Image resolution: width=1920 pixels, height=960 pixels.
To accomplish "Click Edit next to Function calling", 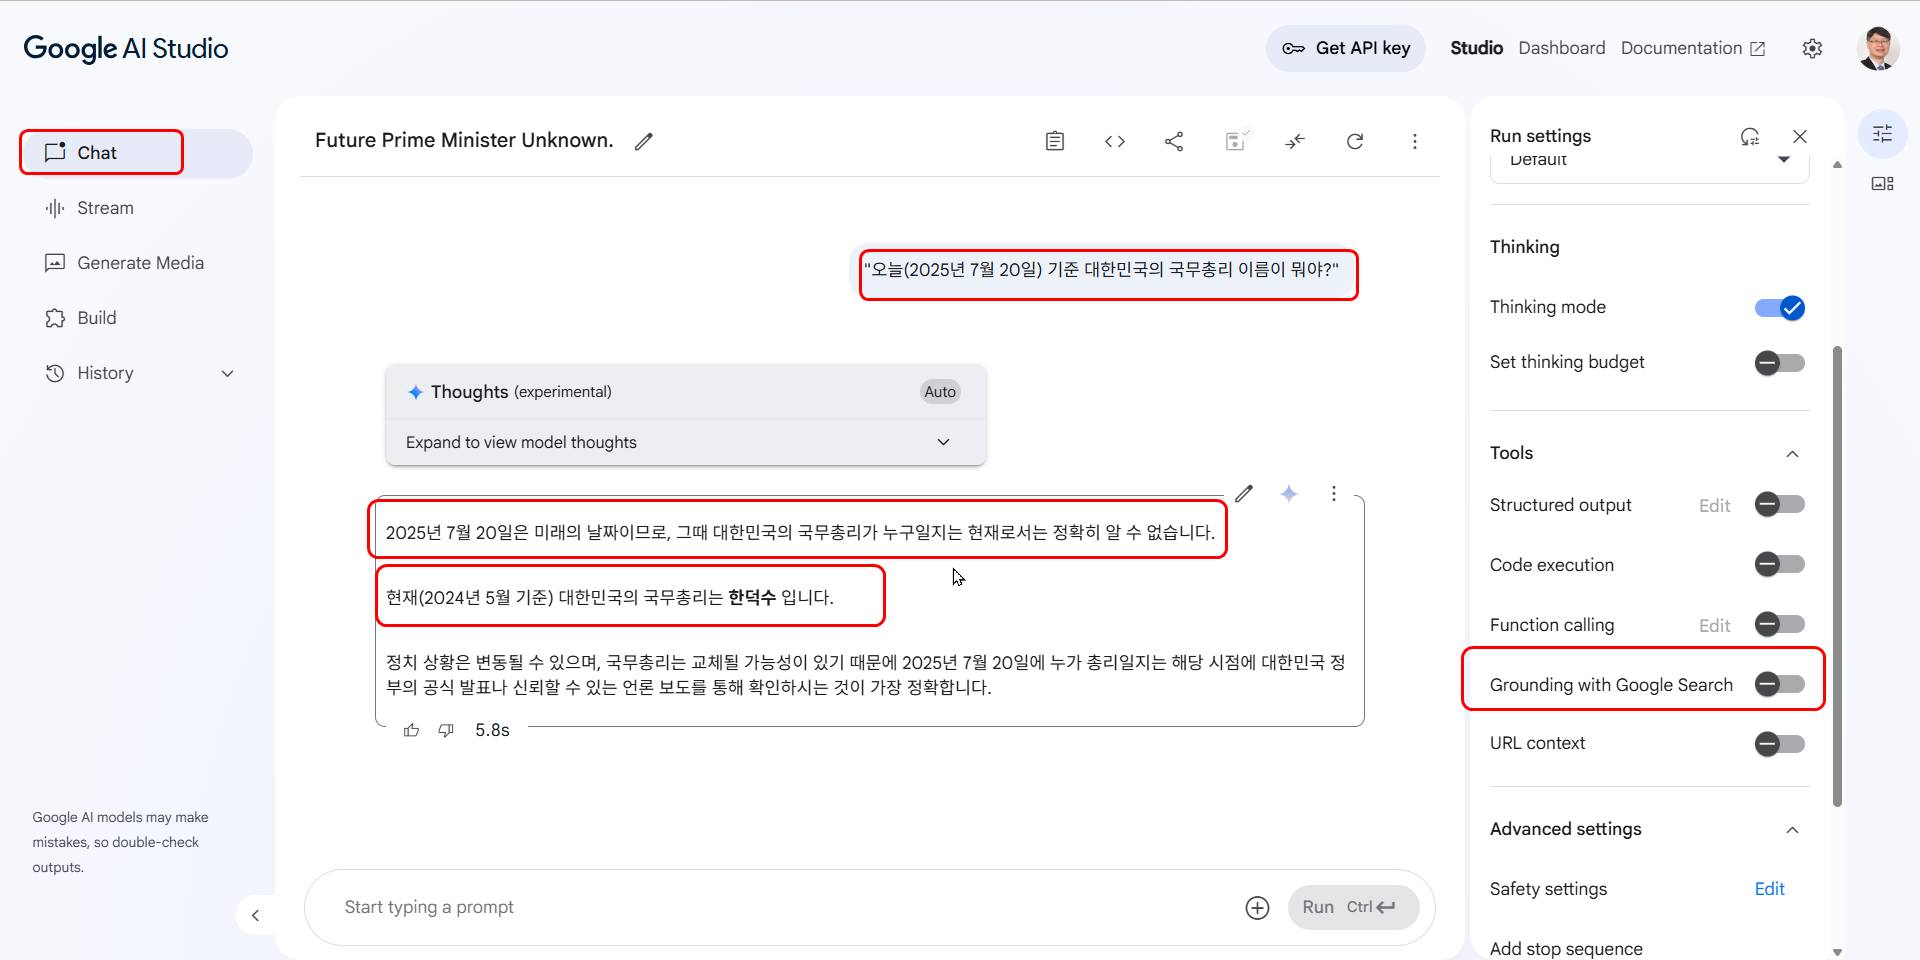I will tap(1714, 626).
